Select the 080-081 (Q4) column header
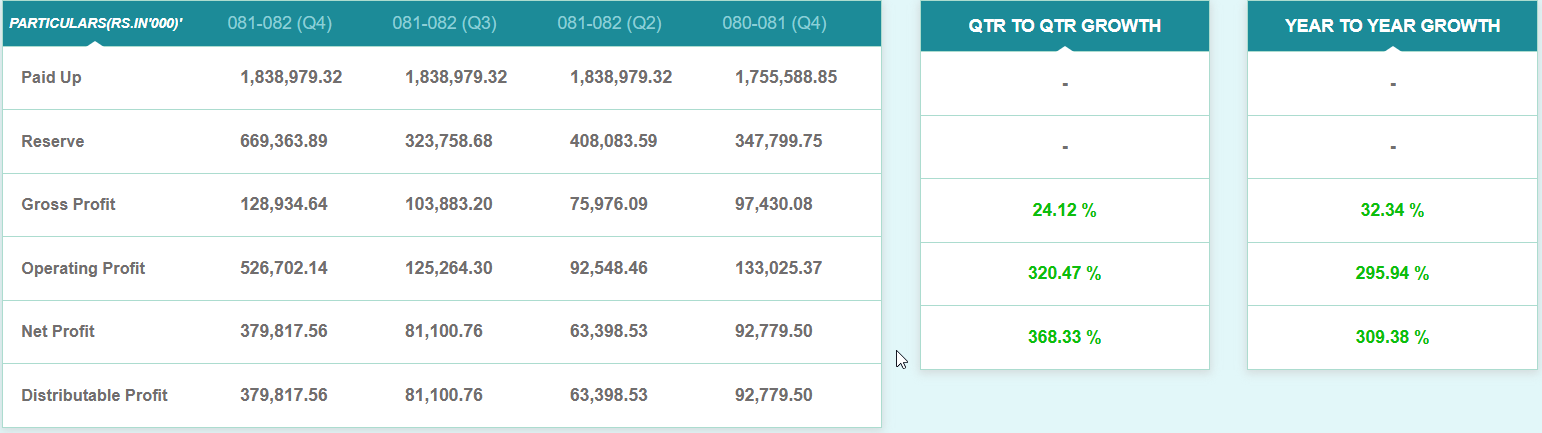The width and height of the screenshot is (1542, 433). coord(774,23)
